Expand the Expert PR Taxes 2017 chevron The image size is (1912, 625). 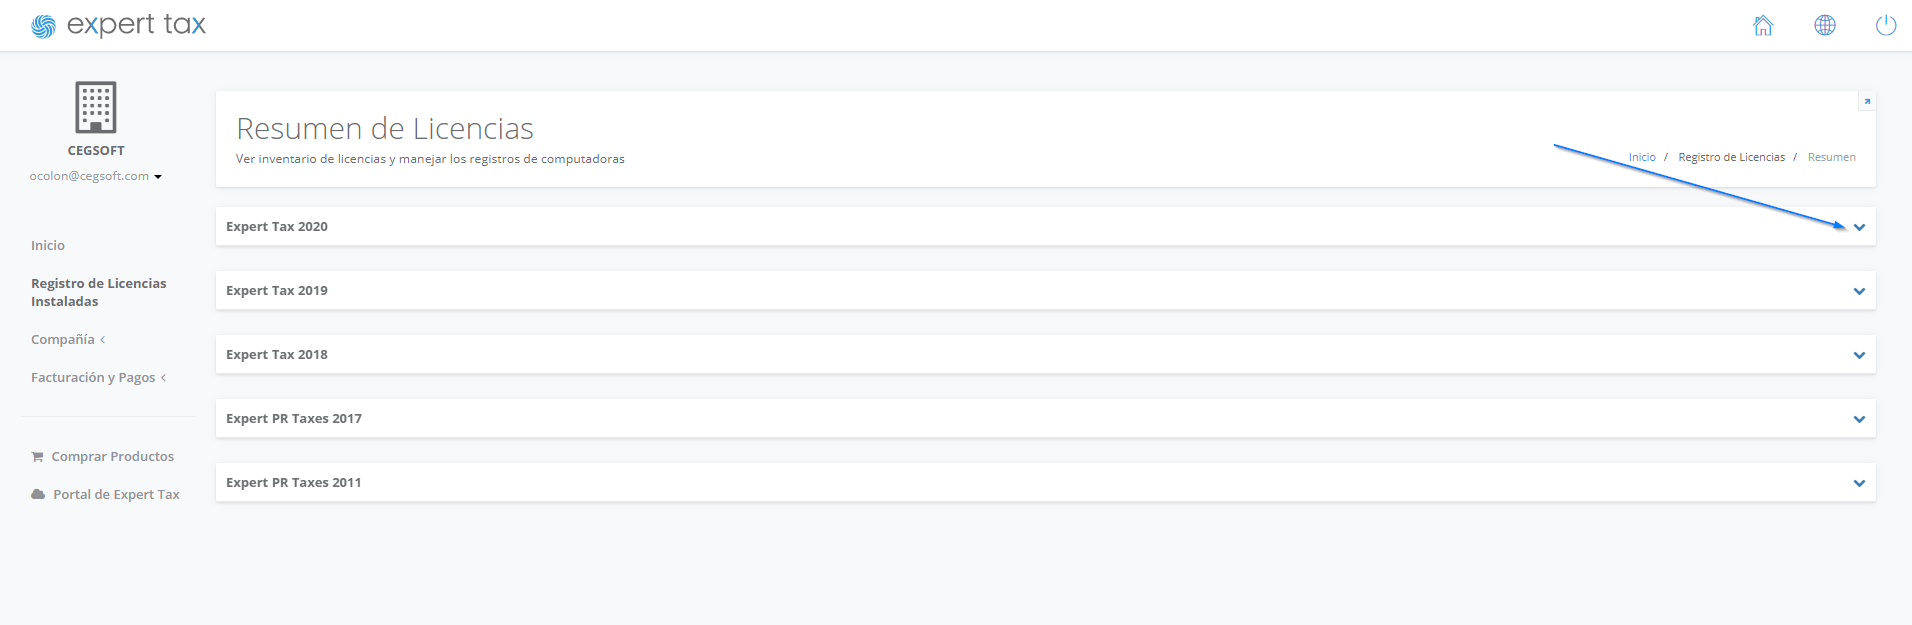point(1859,419)
